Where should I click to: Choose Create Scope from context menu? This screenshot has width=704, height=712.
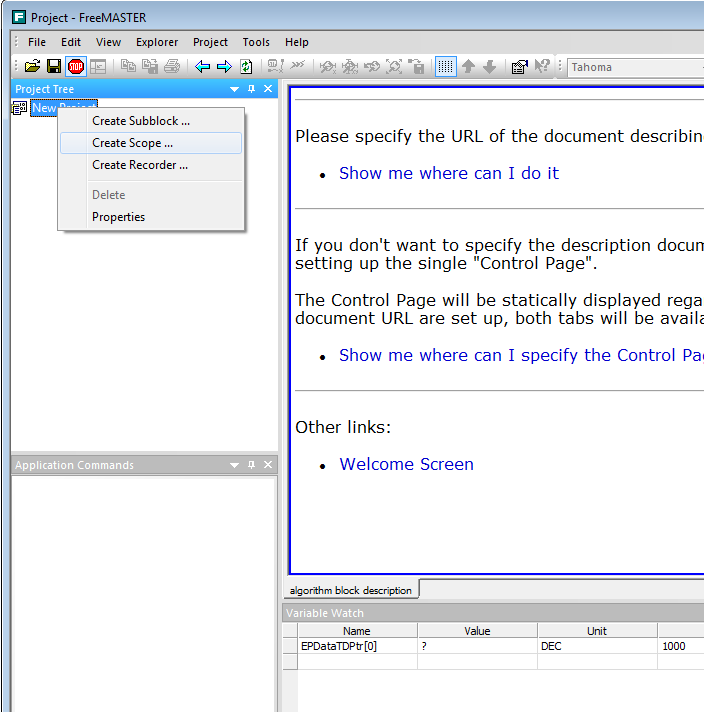(151, 143)
